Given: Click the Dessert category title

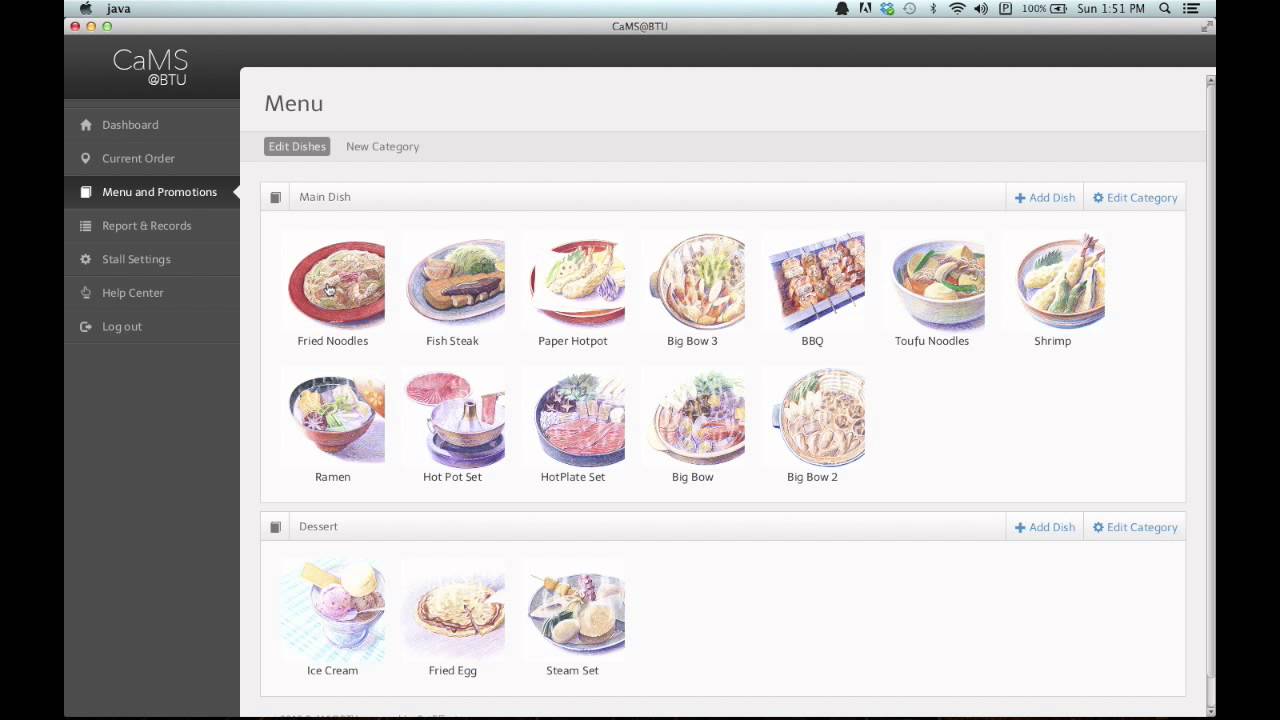Looking at the screenshot, I should pos(318,527).
